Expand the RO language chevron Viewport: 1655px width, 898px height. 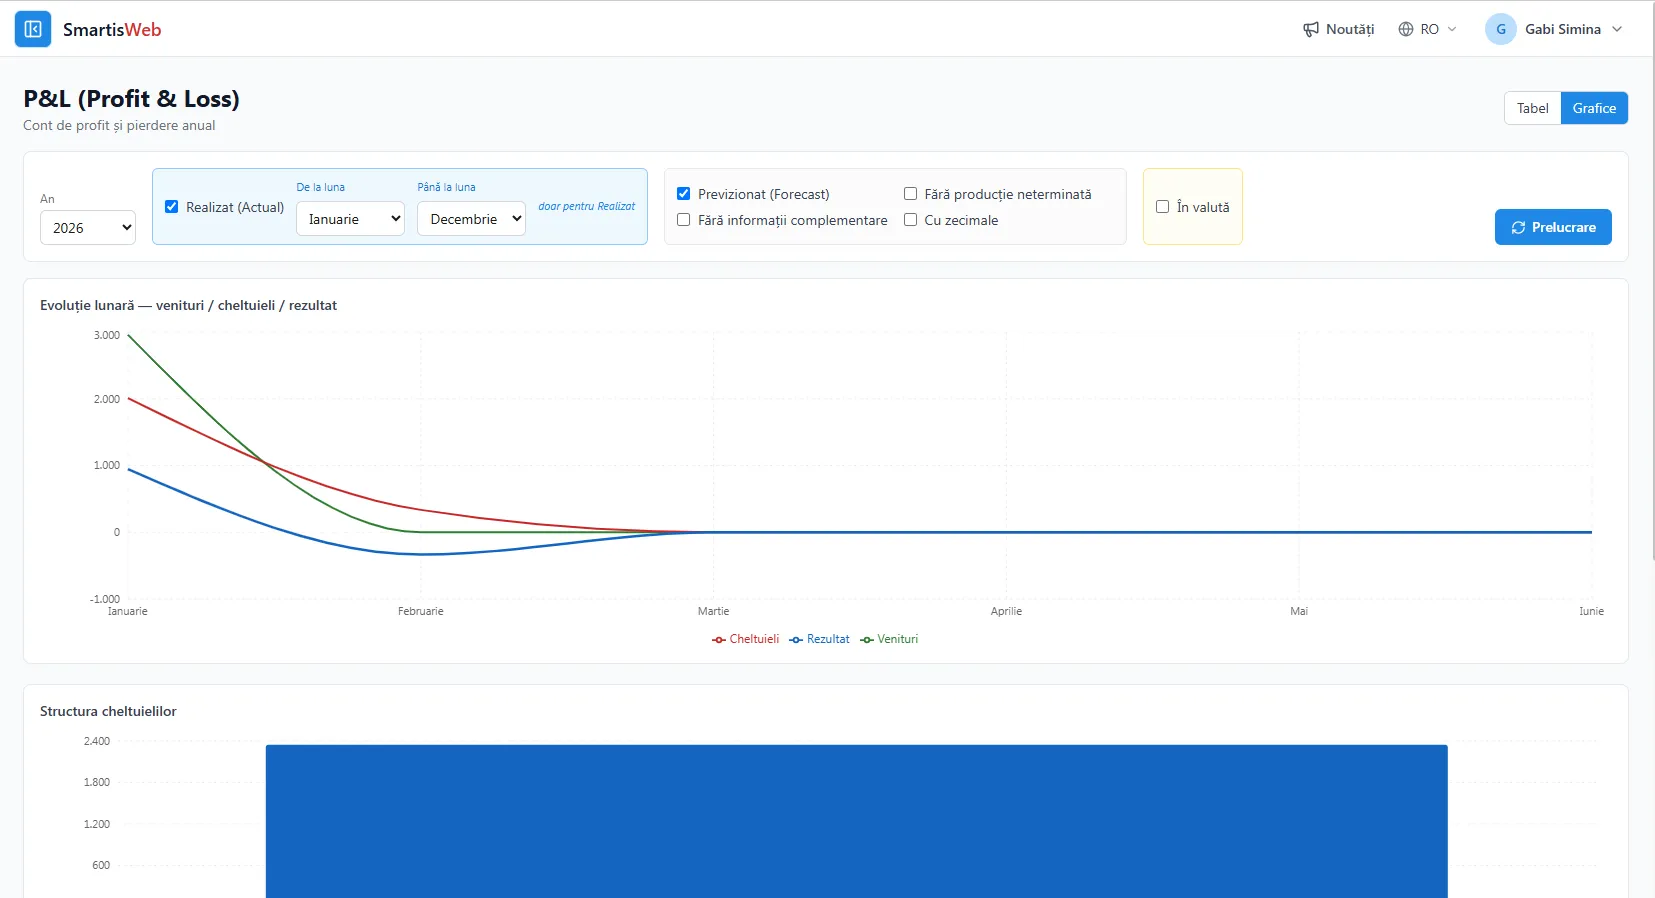pos(1452,29)
